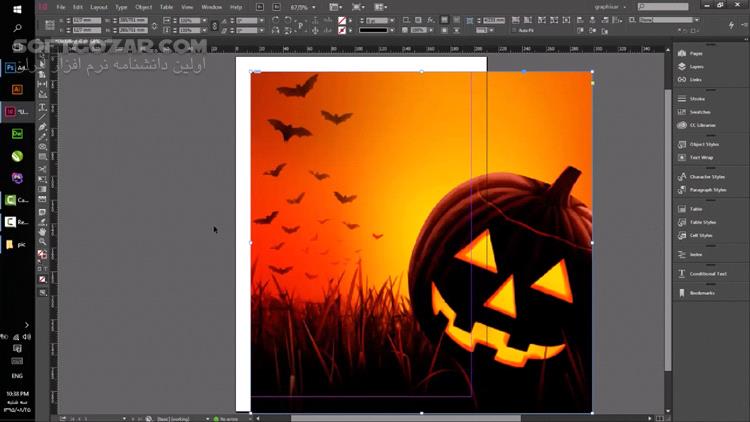Select the Pen tool in the toolbox
The width and height of the screenshot is (750, 422).
(x=43, y=127)
